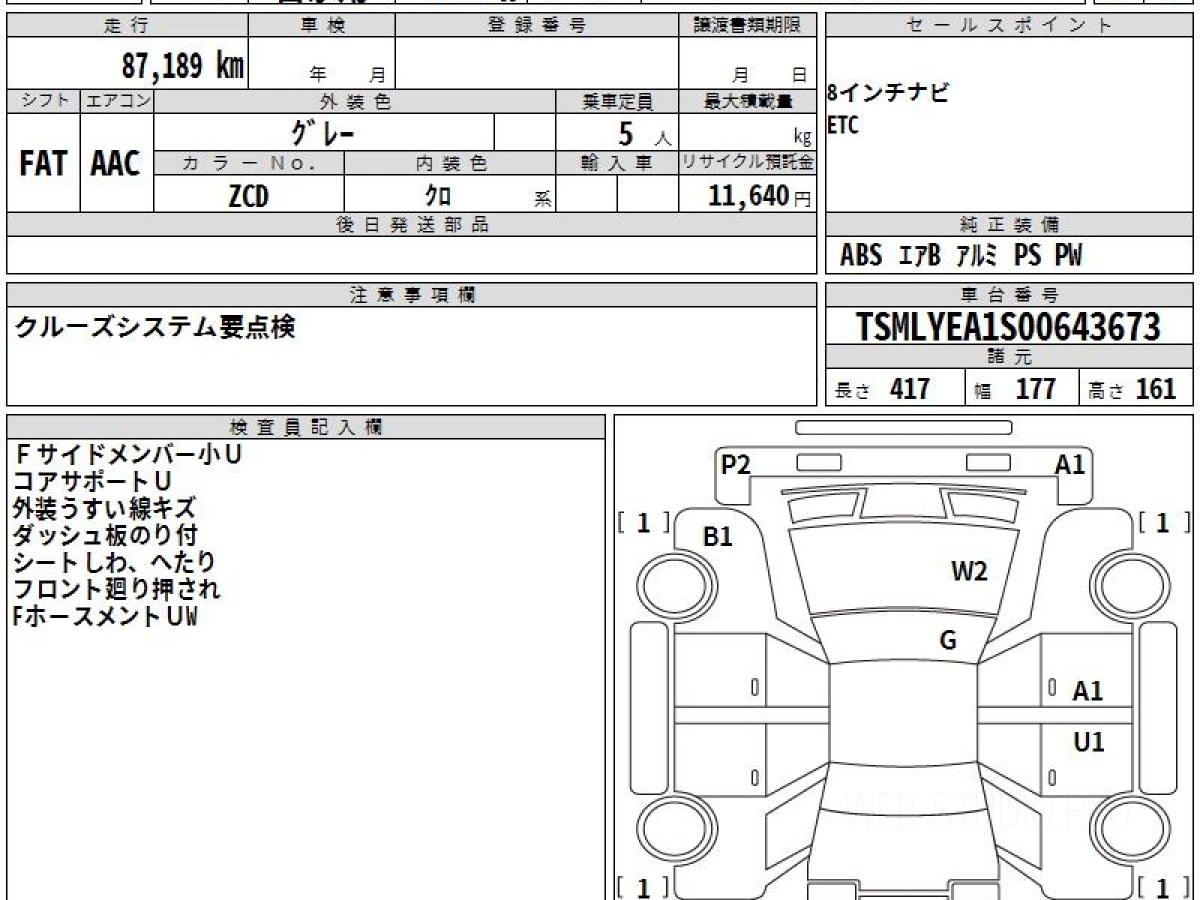Click inspector note フロント廻り押され
This screenshot has width=1200, height=900.
click(x=117, y=589)
